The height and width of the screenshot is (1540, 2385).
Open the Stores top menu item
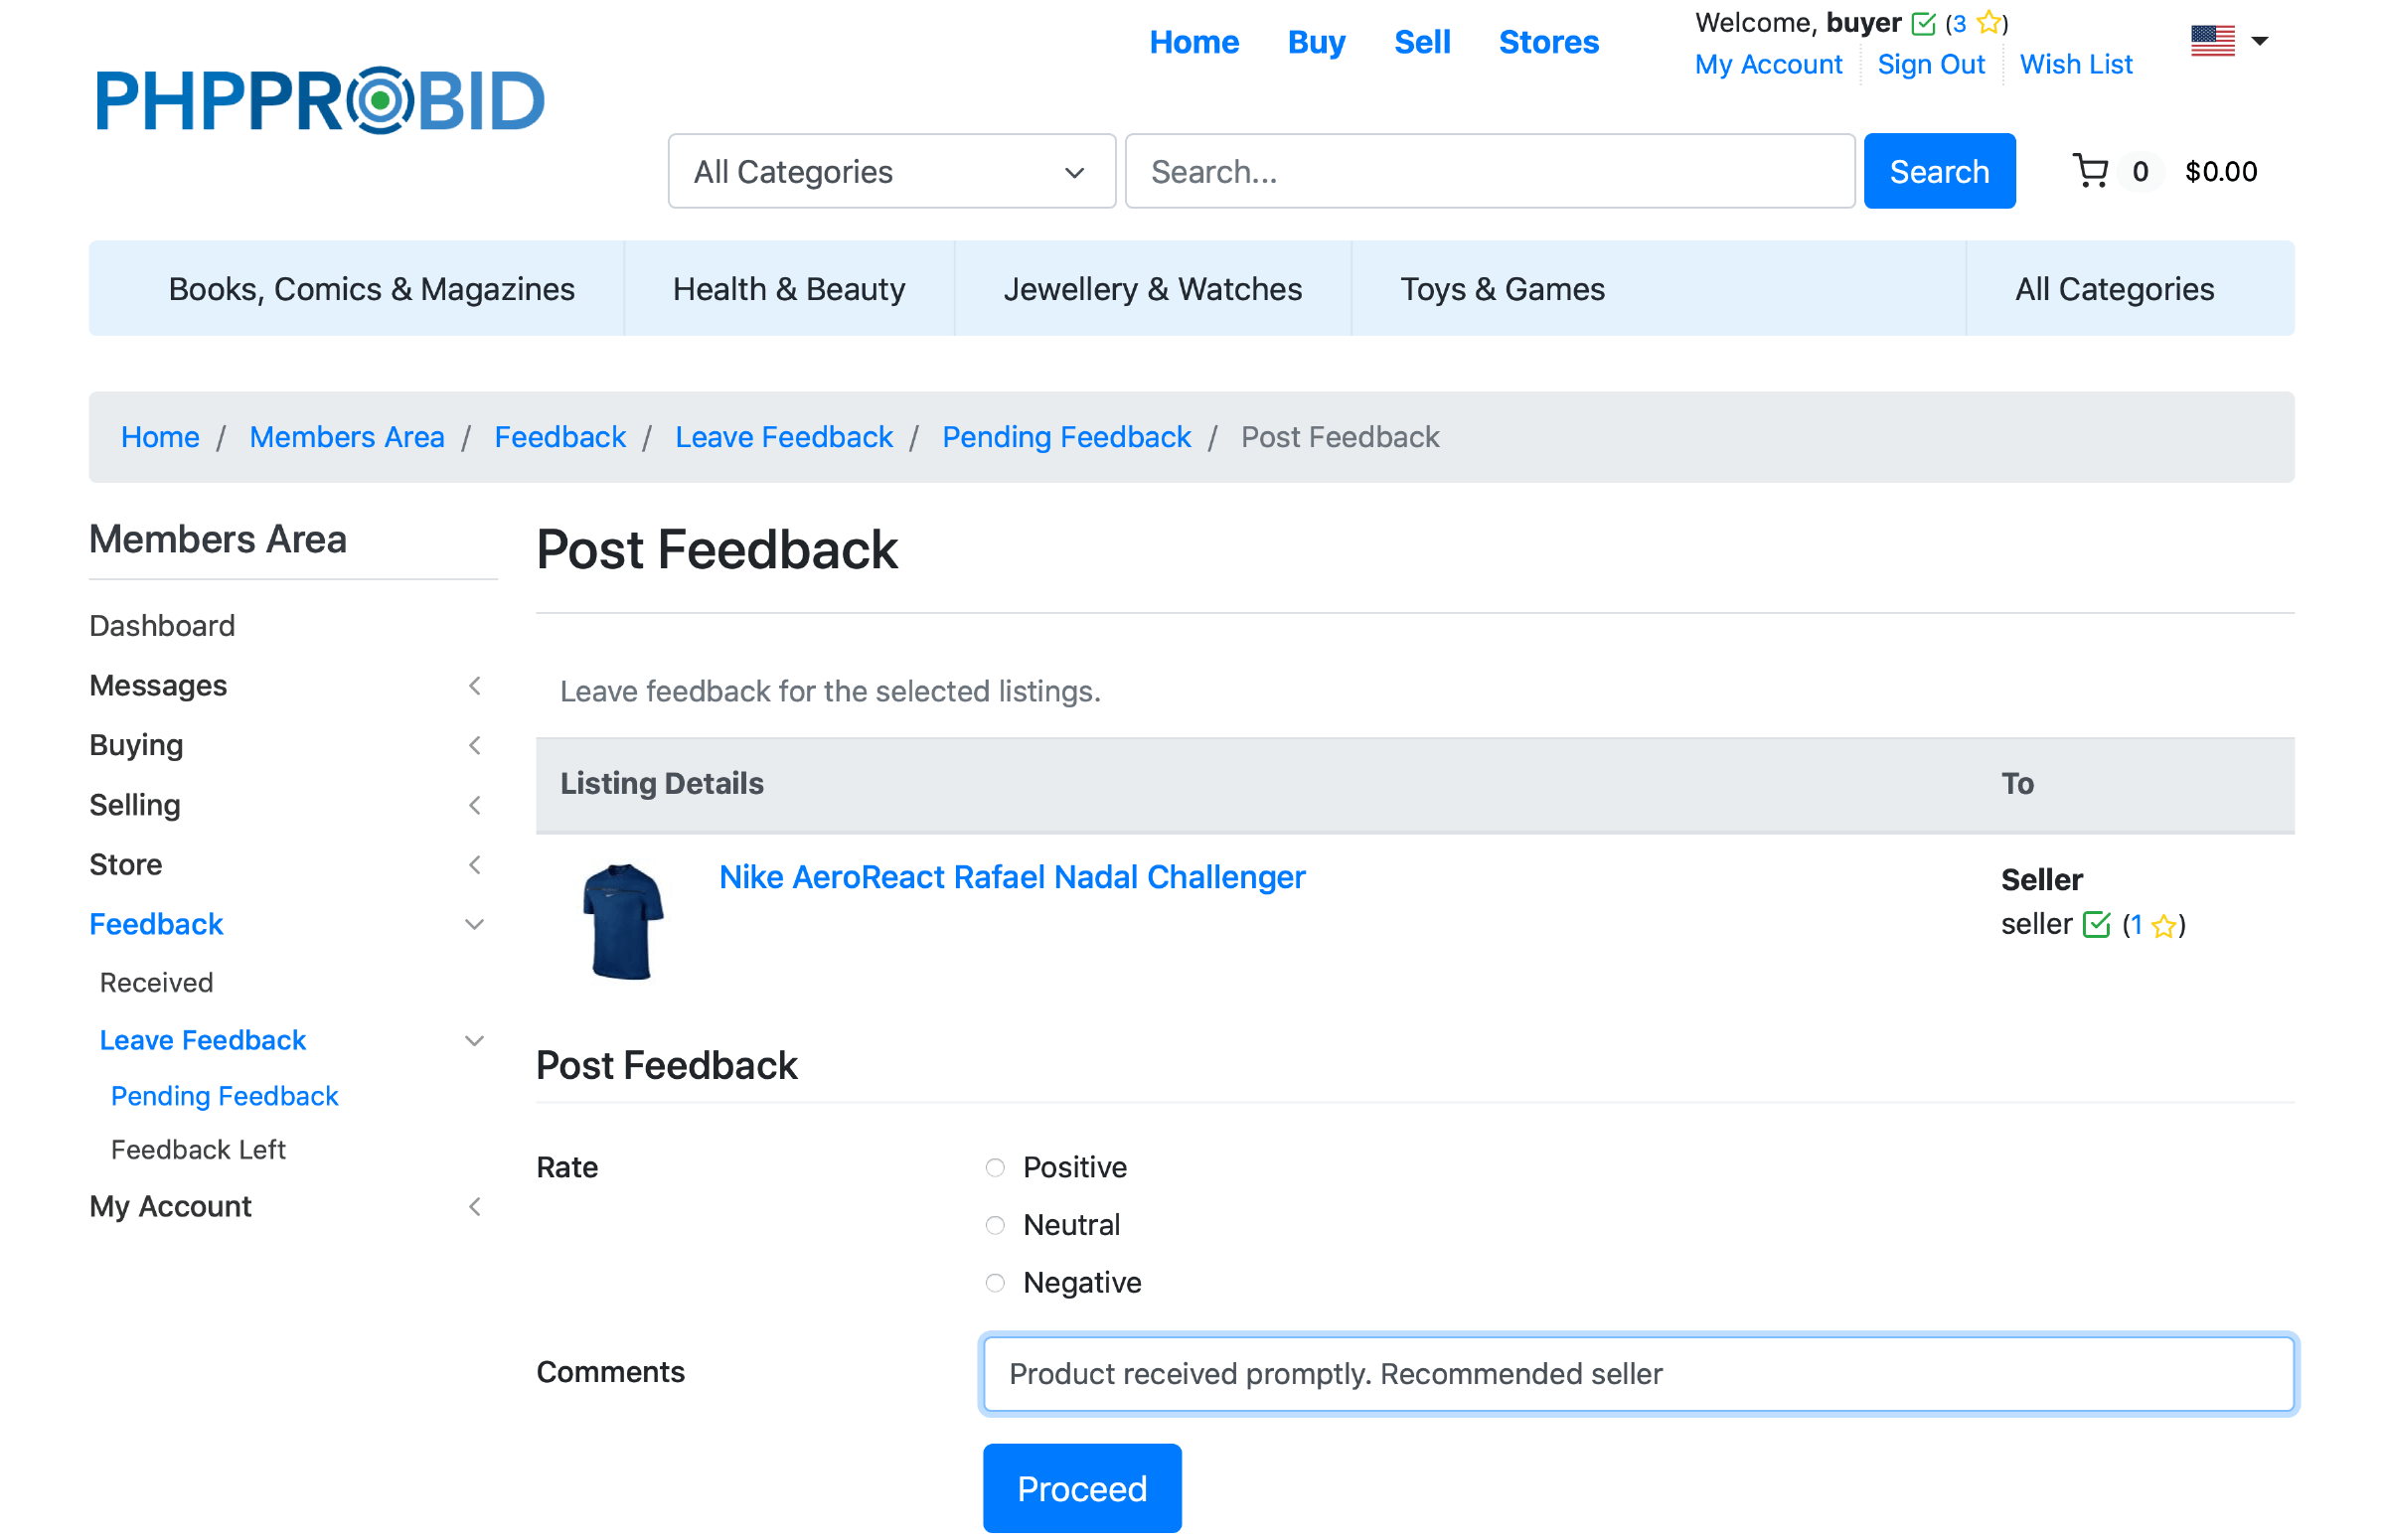pyautogui.click(x=1548, y=42)
